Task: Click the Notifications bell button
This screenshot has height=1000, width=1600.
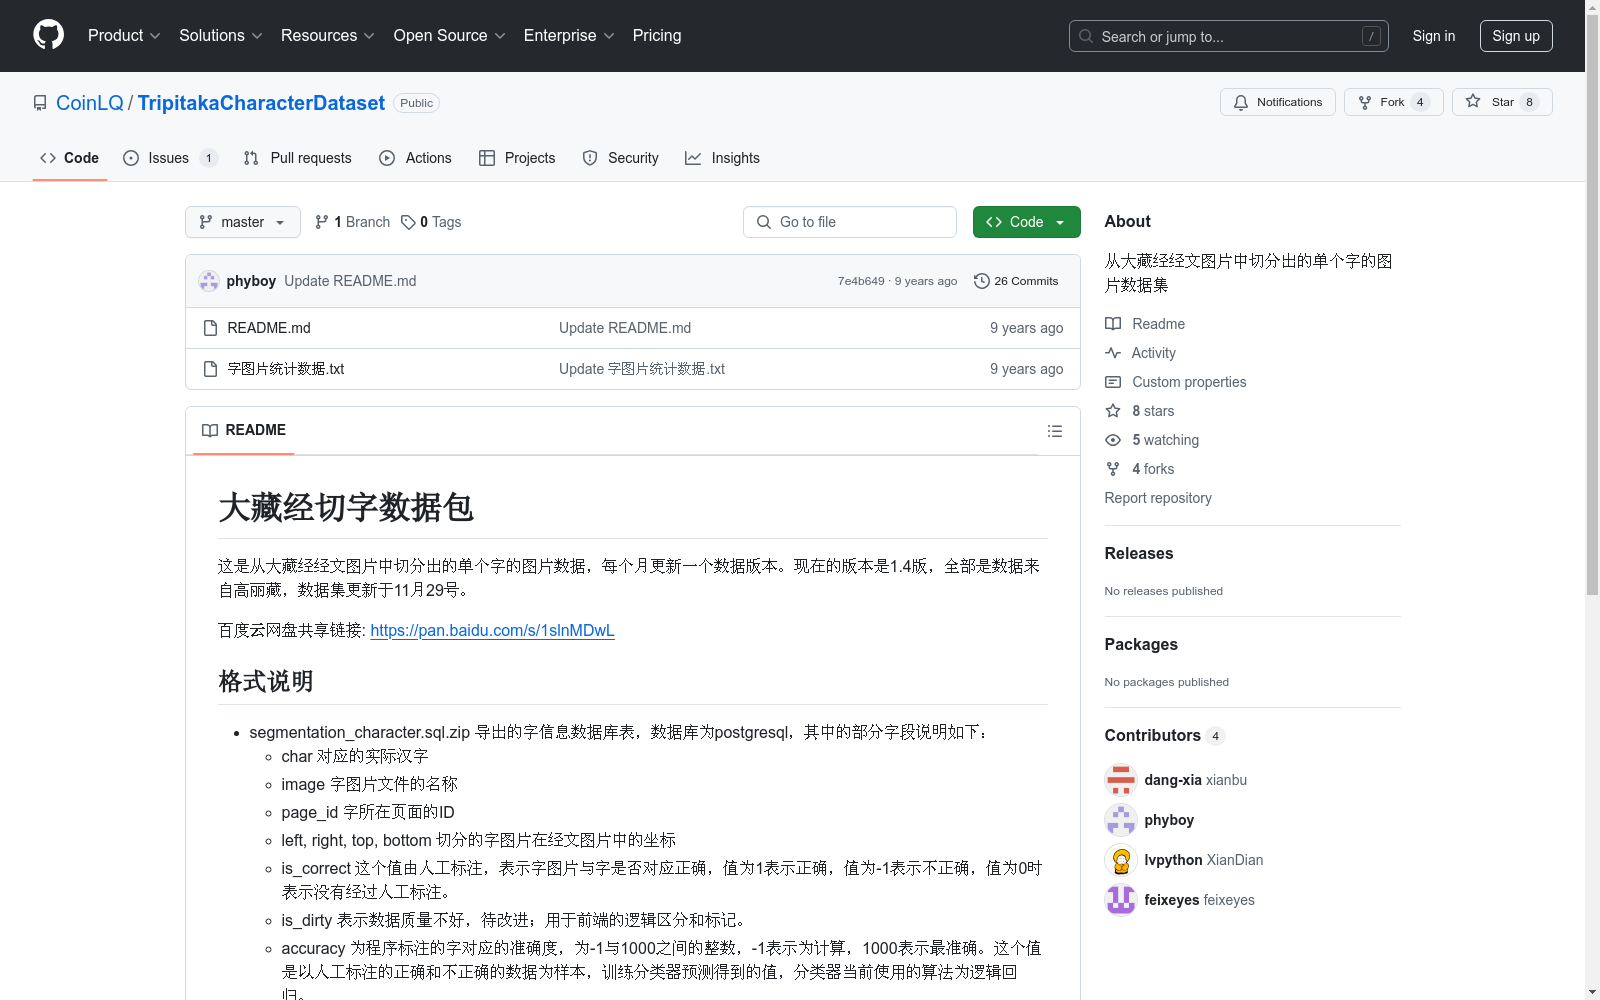Action: click(1277, 102)
